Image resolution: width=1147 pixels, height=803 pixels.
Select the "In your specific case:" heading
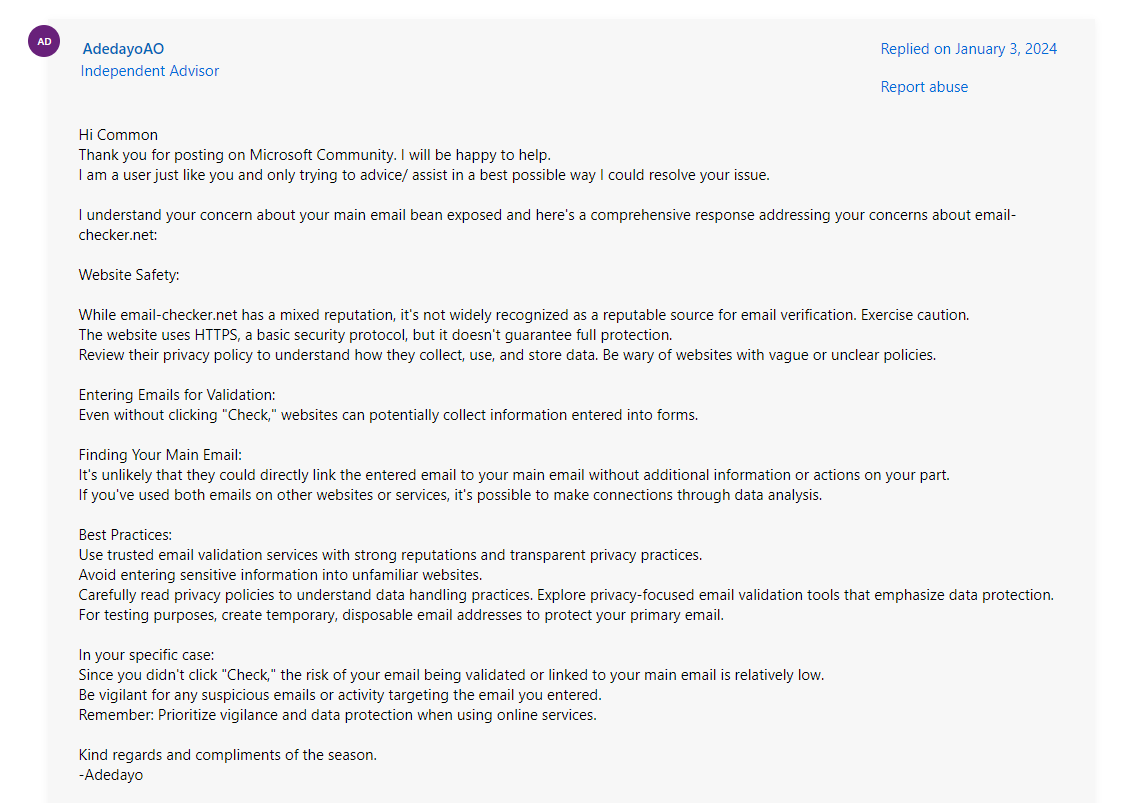(x=146, y=655)
